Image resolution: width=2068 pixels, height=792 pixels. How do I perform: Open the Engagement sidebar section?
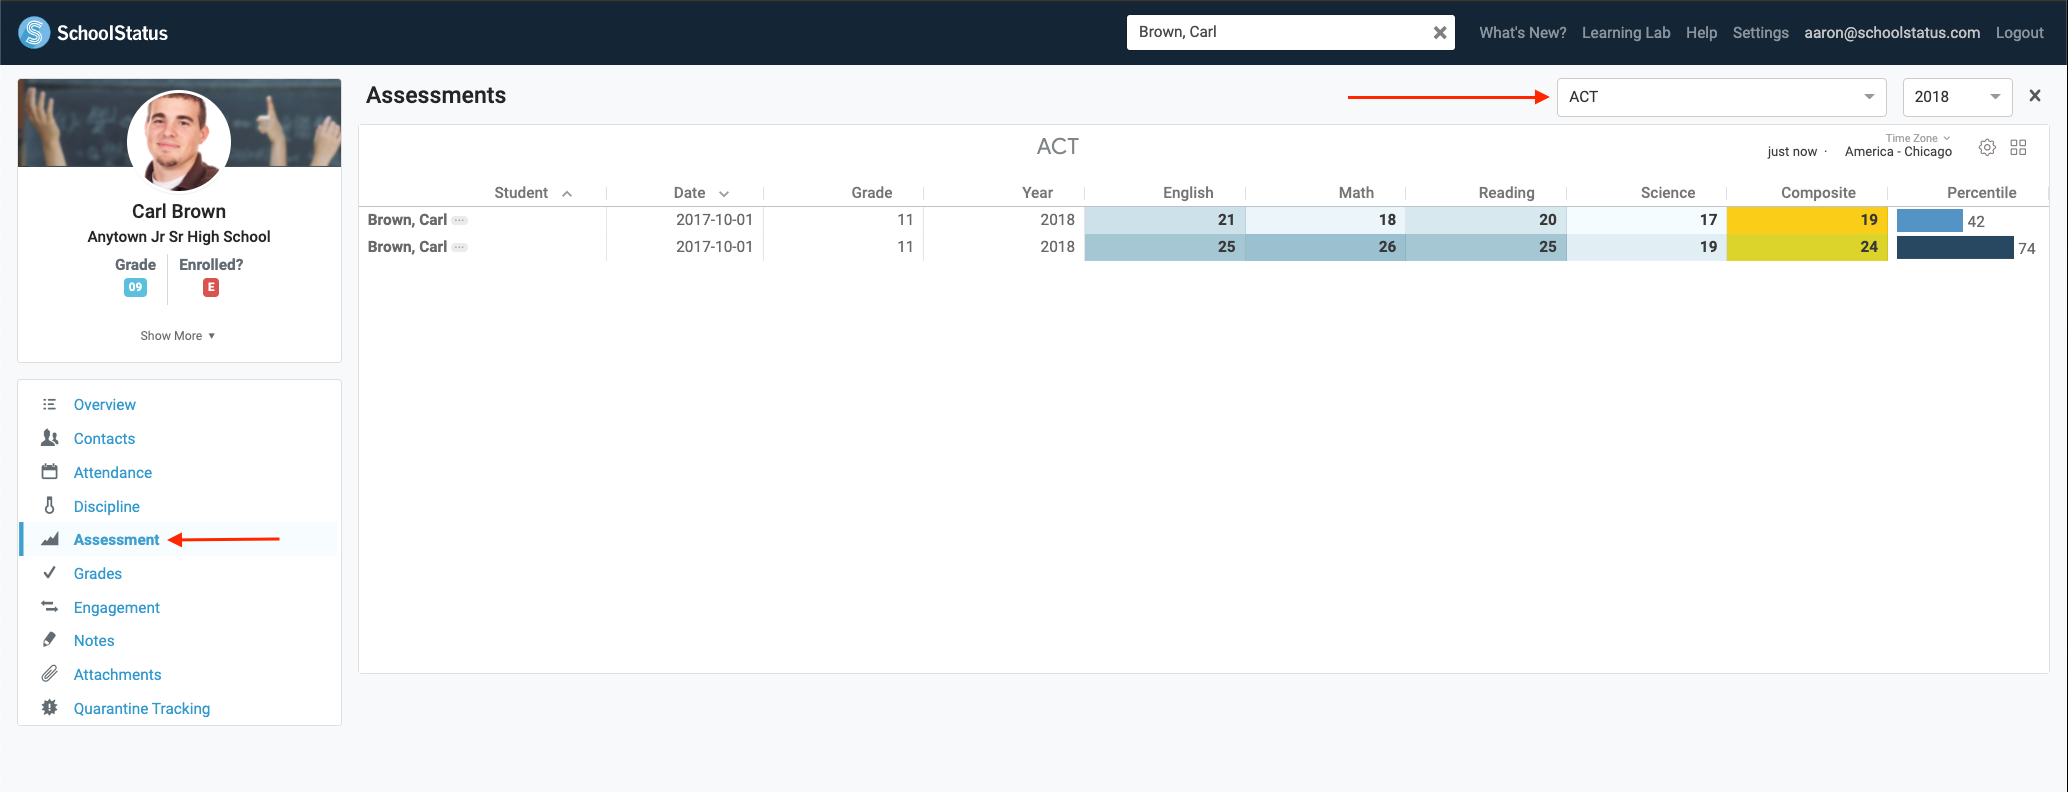coord(116,607)
